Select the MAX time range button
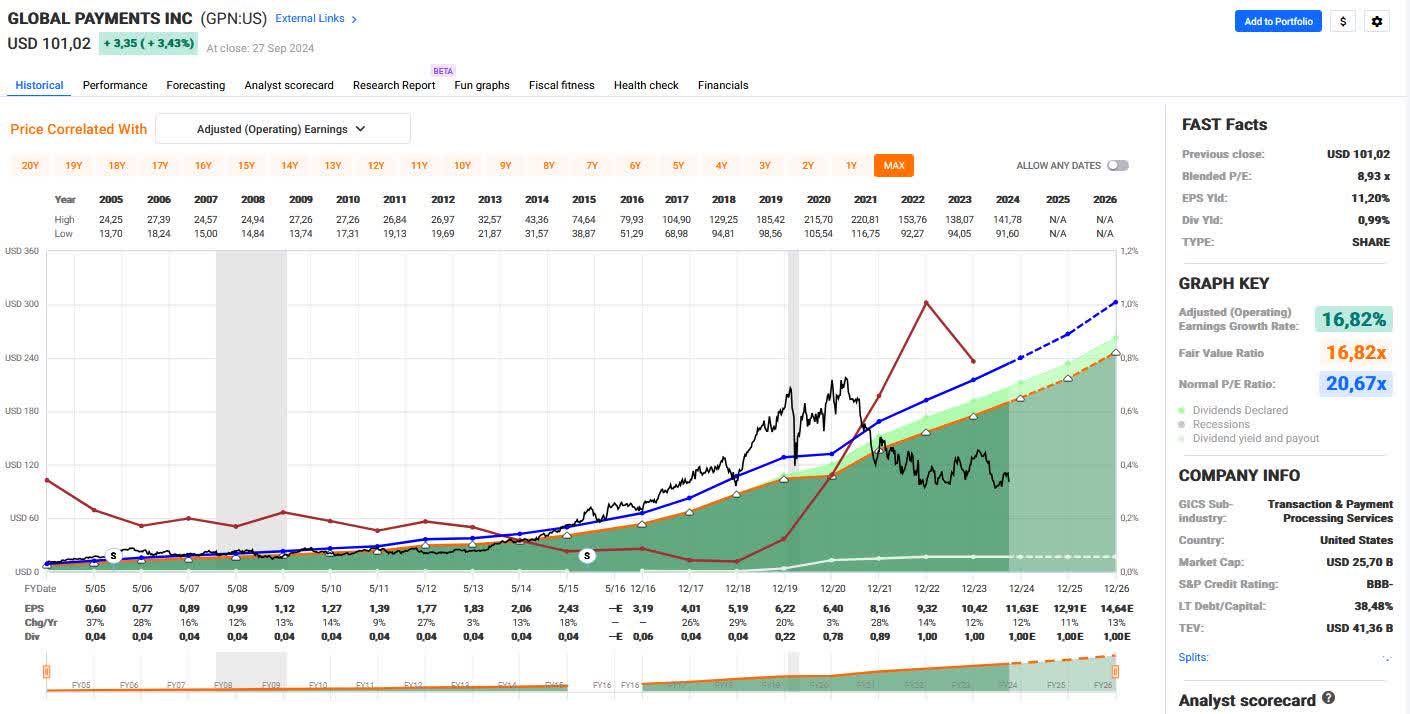Screen dimensions: 1410x714 [x=893, y=165]
